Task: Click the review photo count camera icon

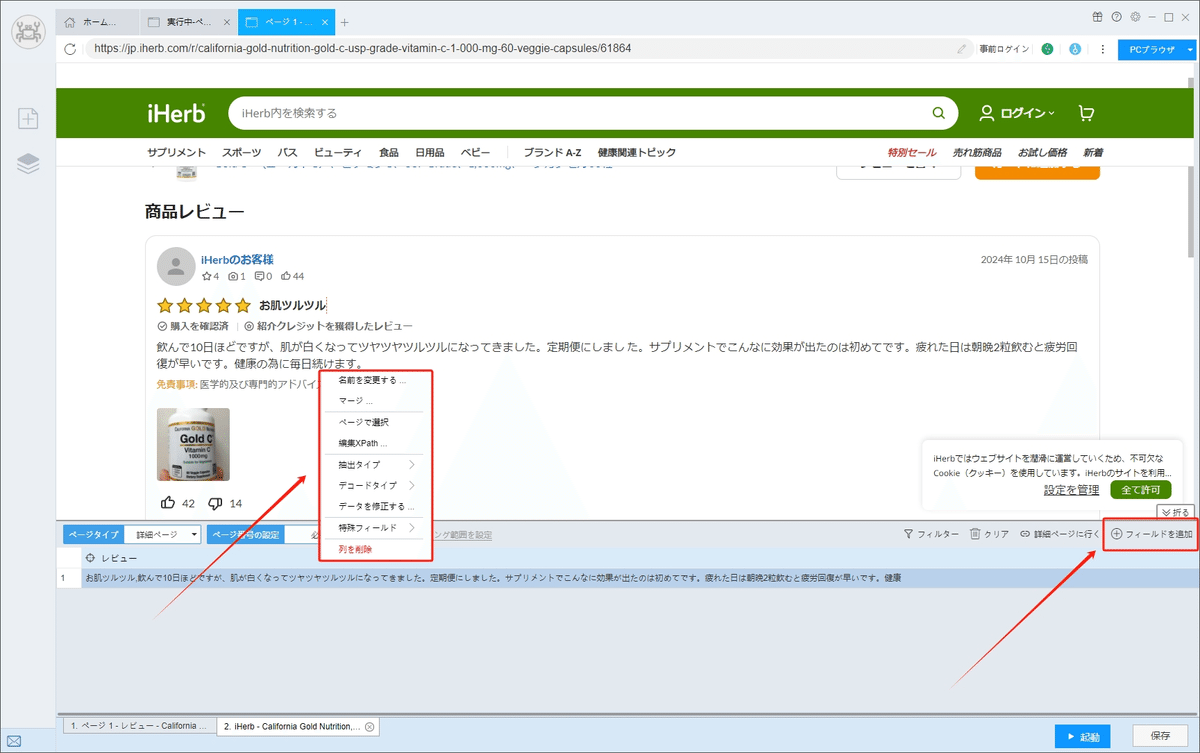Action: (x=233, y=276)
